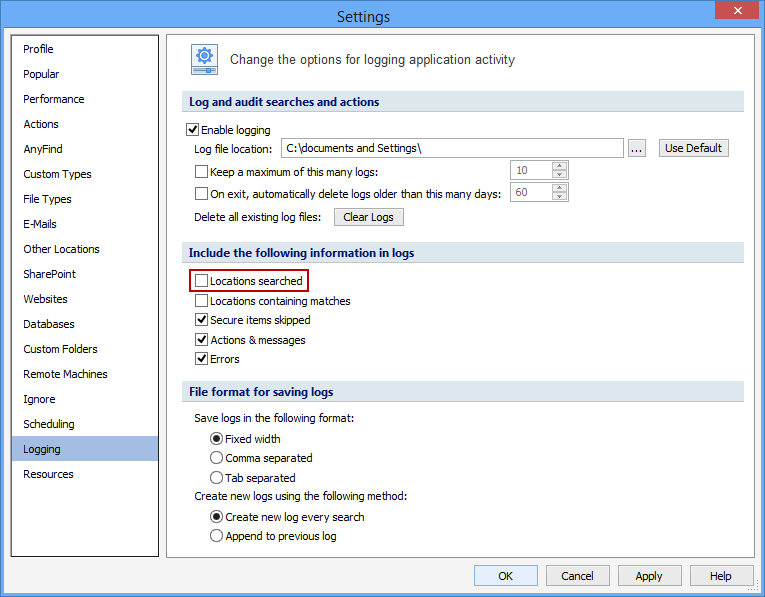
Task: Select Append to previous log option
Action: tap(216, 536)
